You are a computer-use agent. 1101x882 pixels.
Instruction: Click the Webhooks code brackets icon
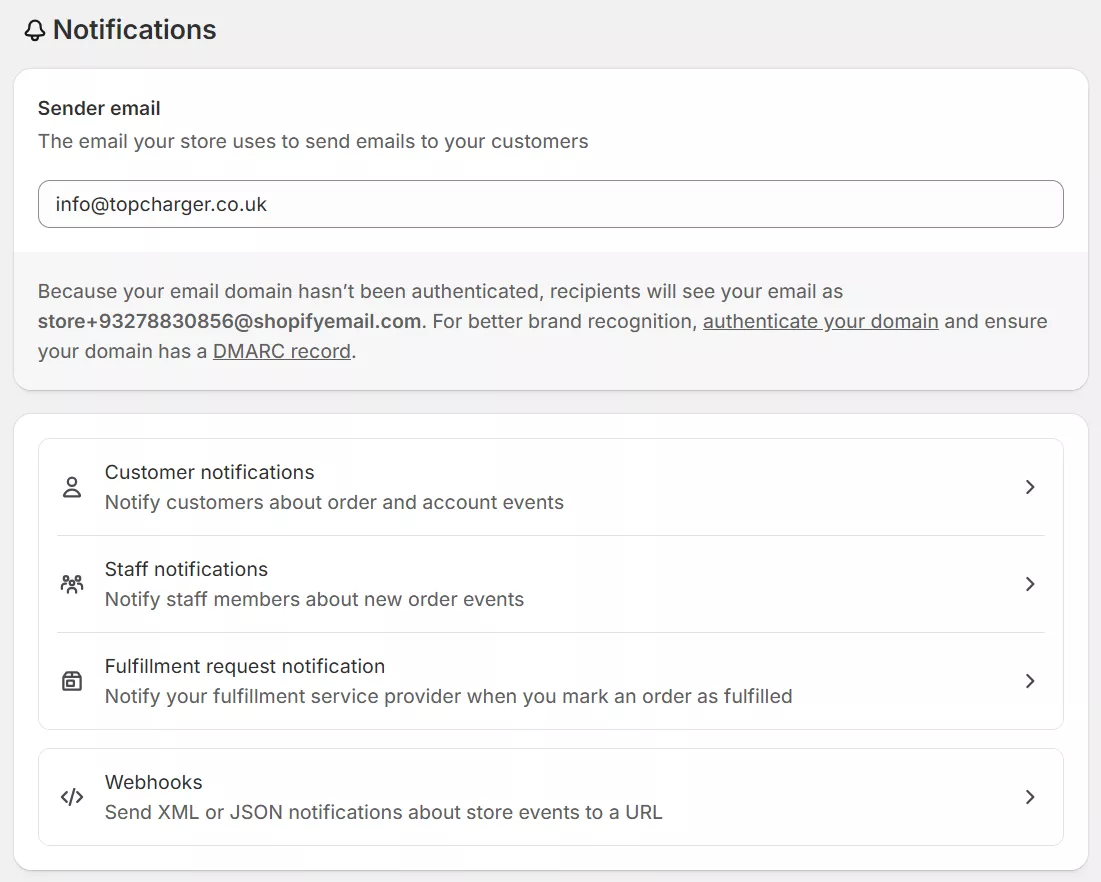(72, 798)
